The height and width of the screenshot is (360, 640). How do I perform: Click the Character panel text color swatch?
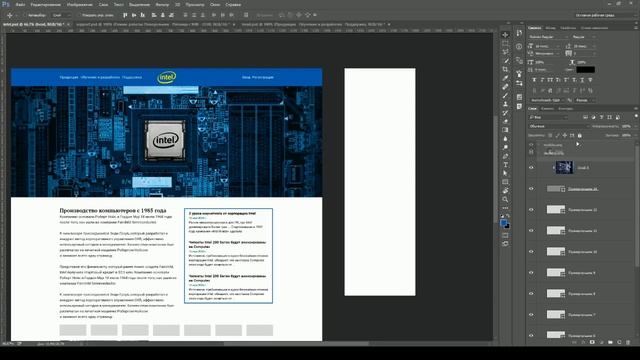click(585, 69)
